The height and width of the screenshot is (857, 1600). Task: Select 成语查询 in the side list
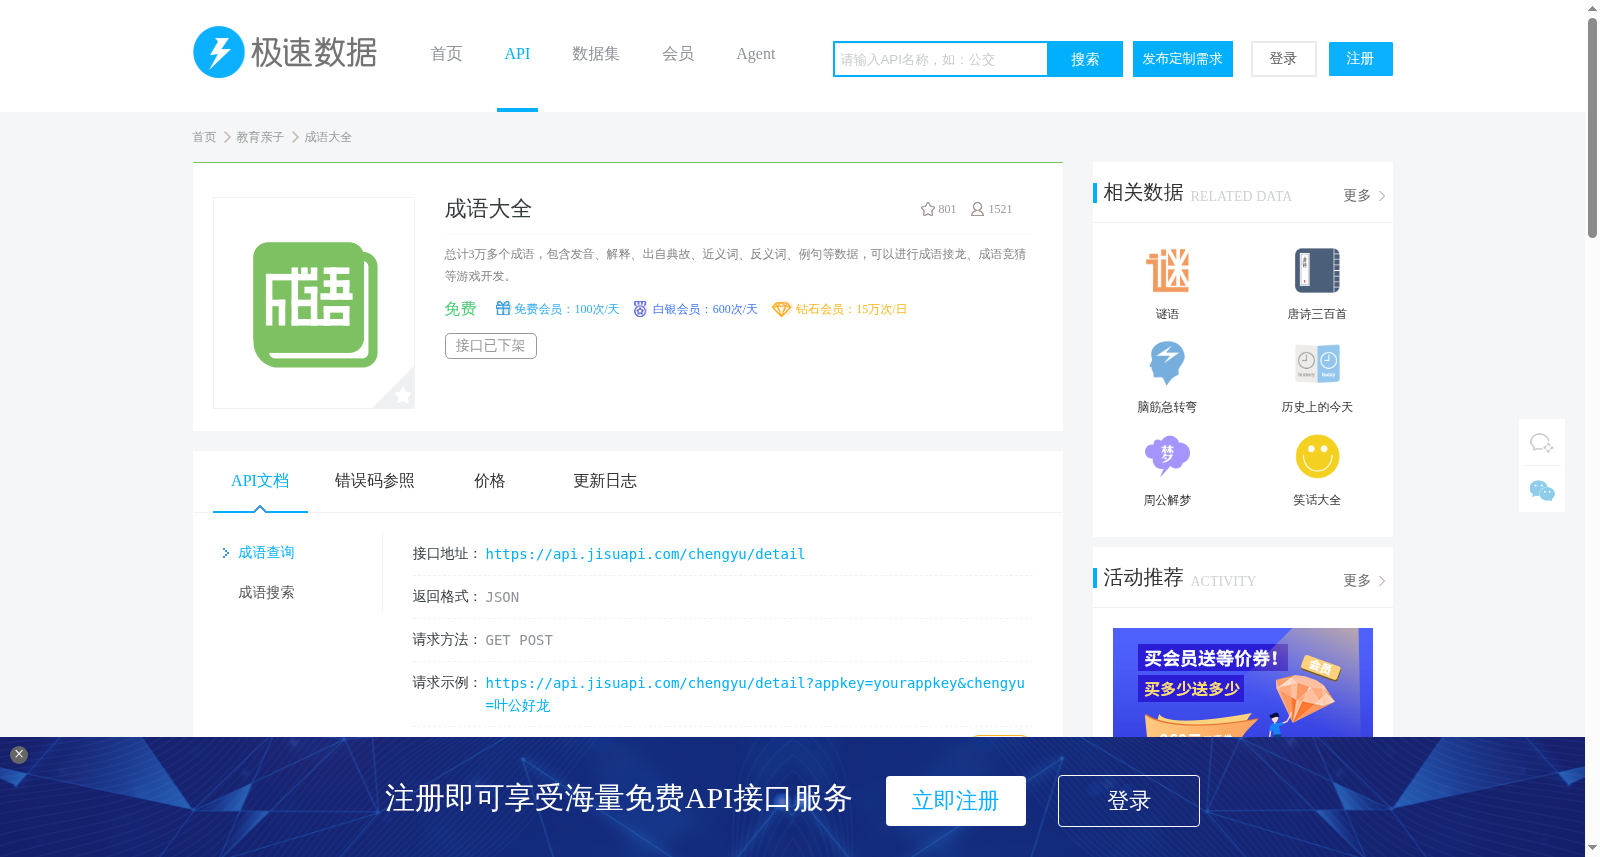coord(266,552)
